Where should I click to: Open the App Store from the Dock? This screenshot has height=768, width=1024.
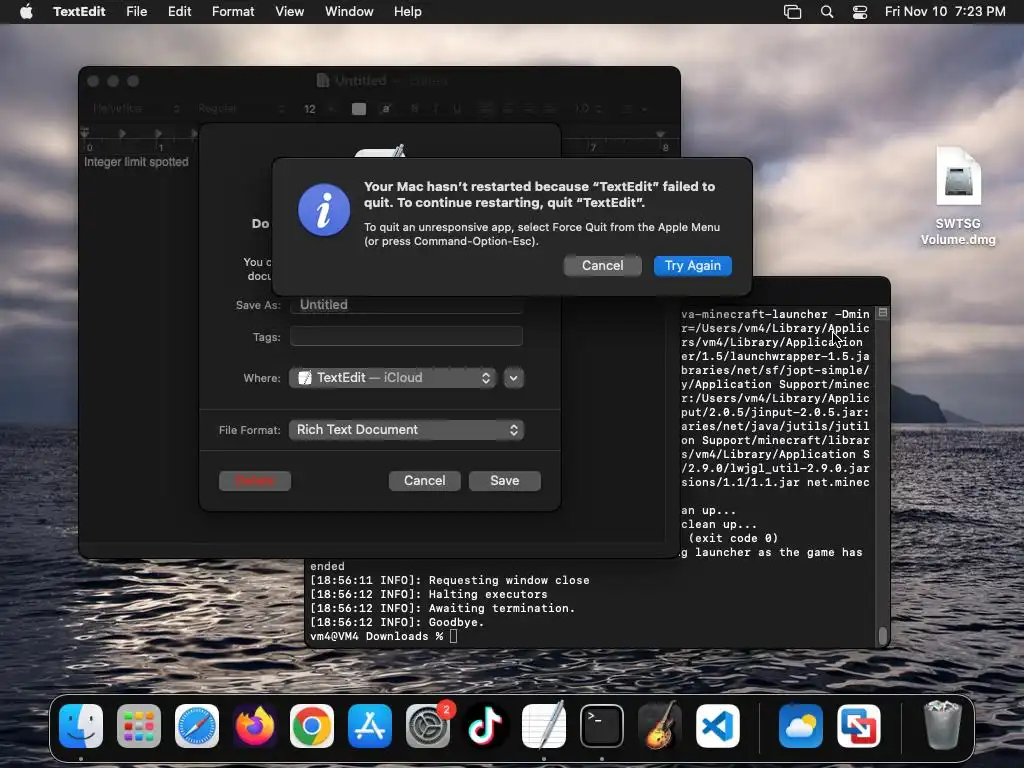[x=370, y=726]
